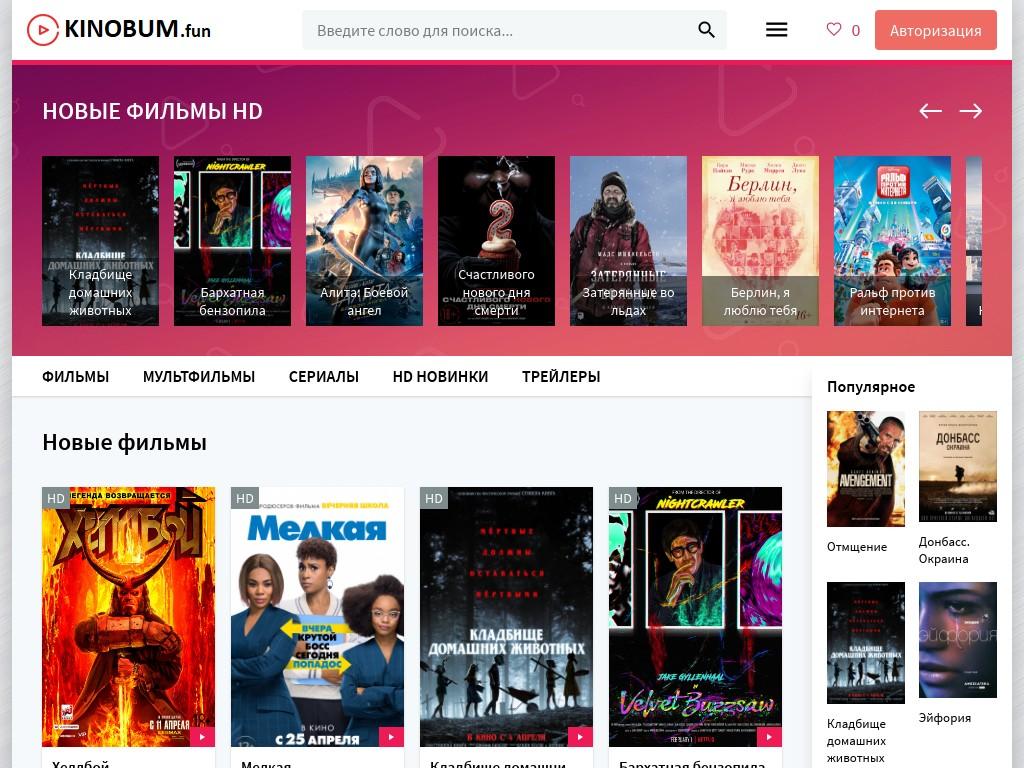Open the СЕРИАЛЫ tab
This screenshot has width=1024, height=768.
(323, 377)
